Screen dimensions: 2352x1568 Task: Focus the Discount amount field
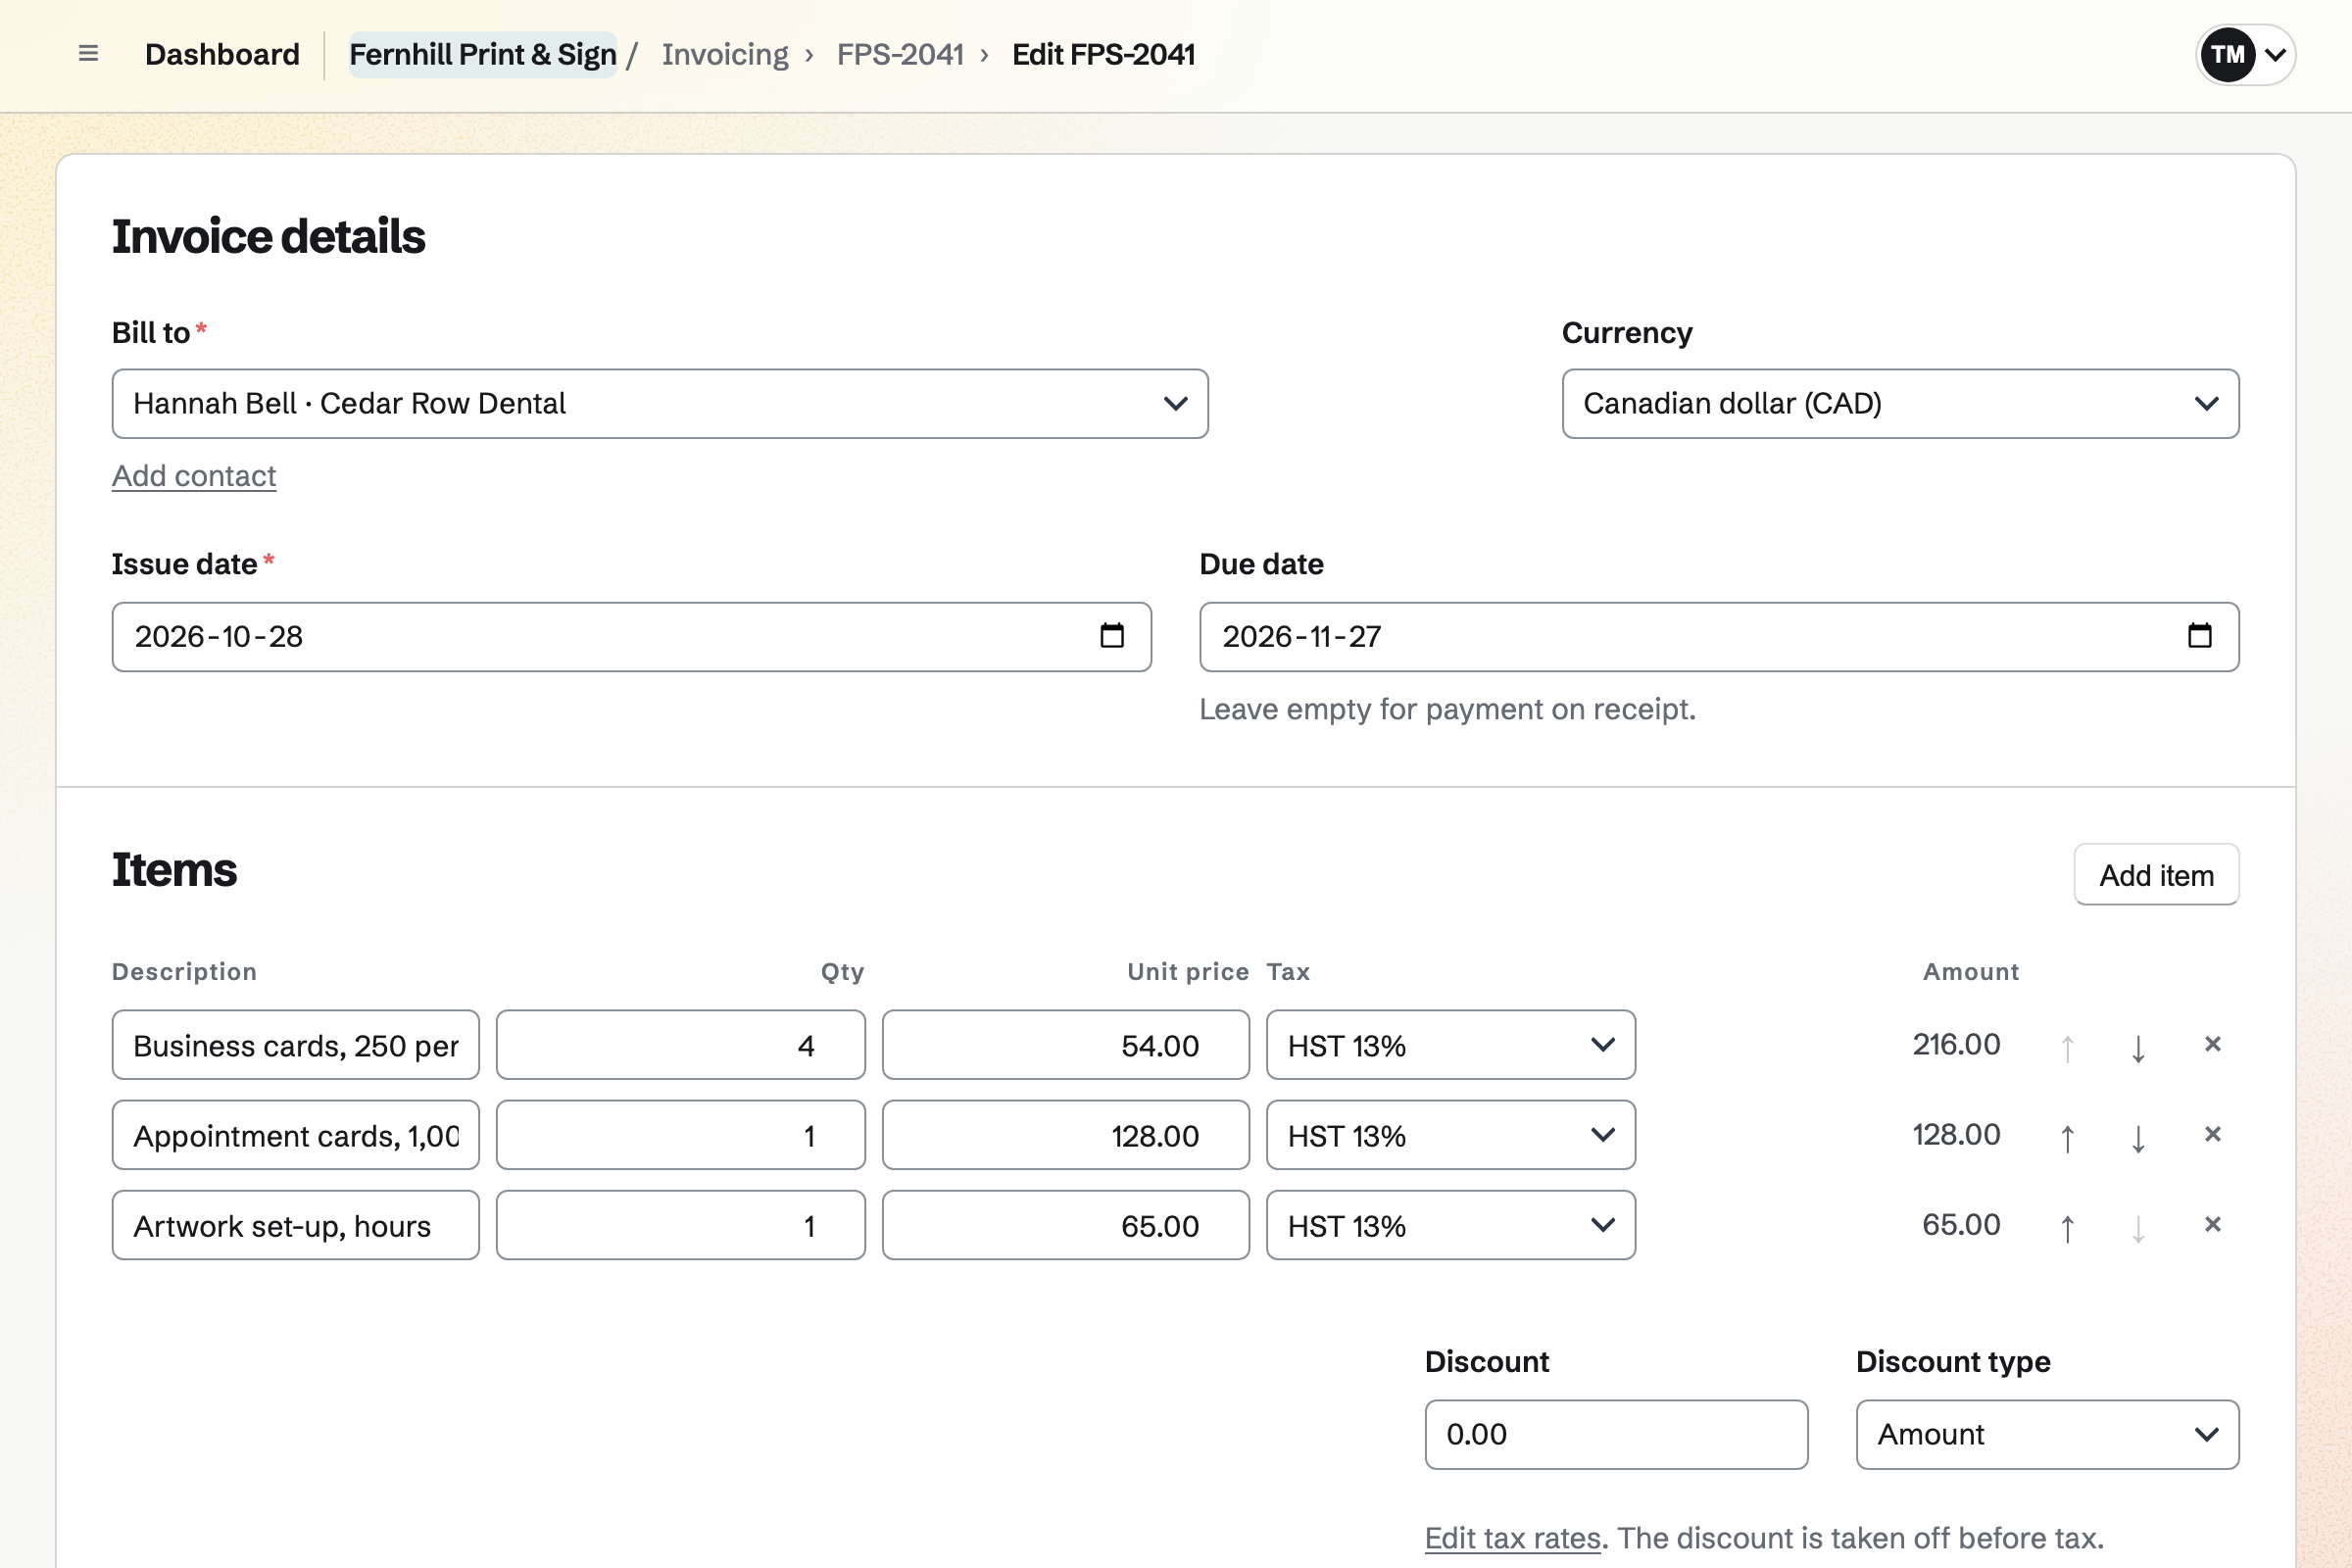click(x=1616, y=1434)
